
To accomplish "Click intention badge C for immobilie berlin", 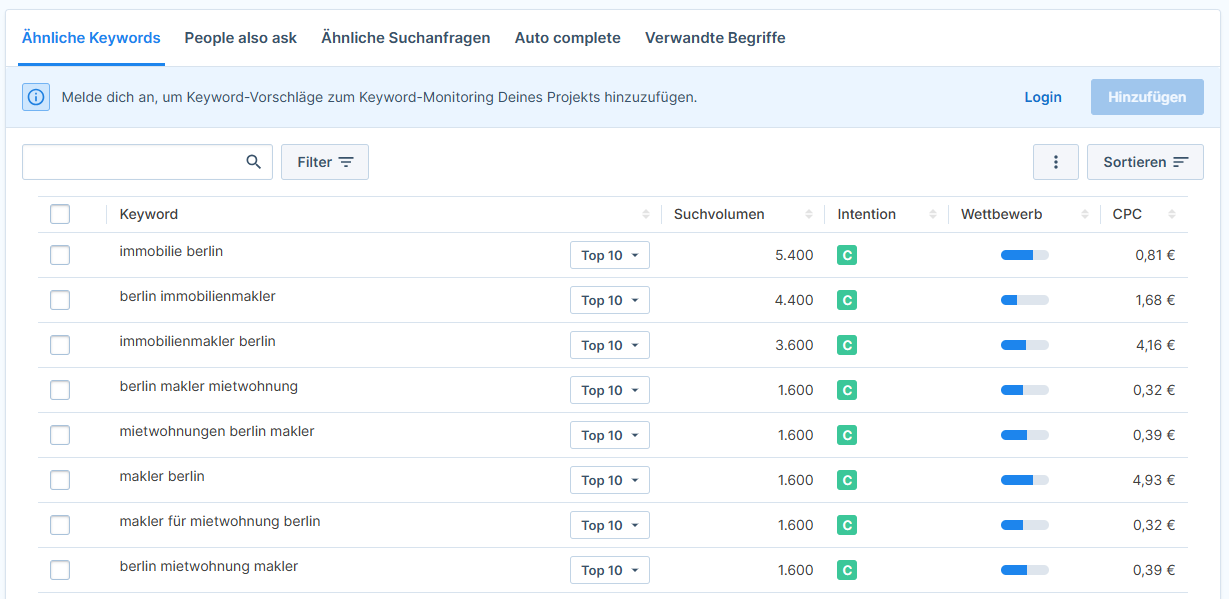I will tap(847, 255).
